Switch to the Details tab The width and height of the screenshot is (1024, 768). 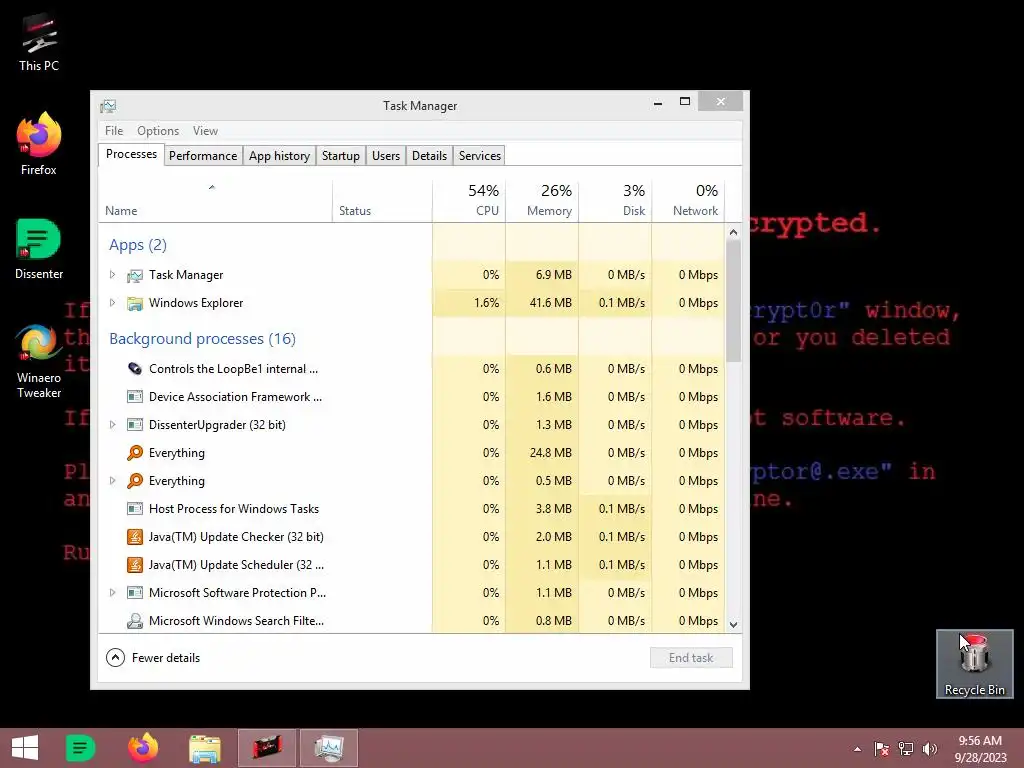coord(429,155)
